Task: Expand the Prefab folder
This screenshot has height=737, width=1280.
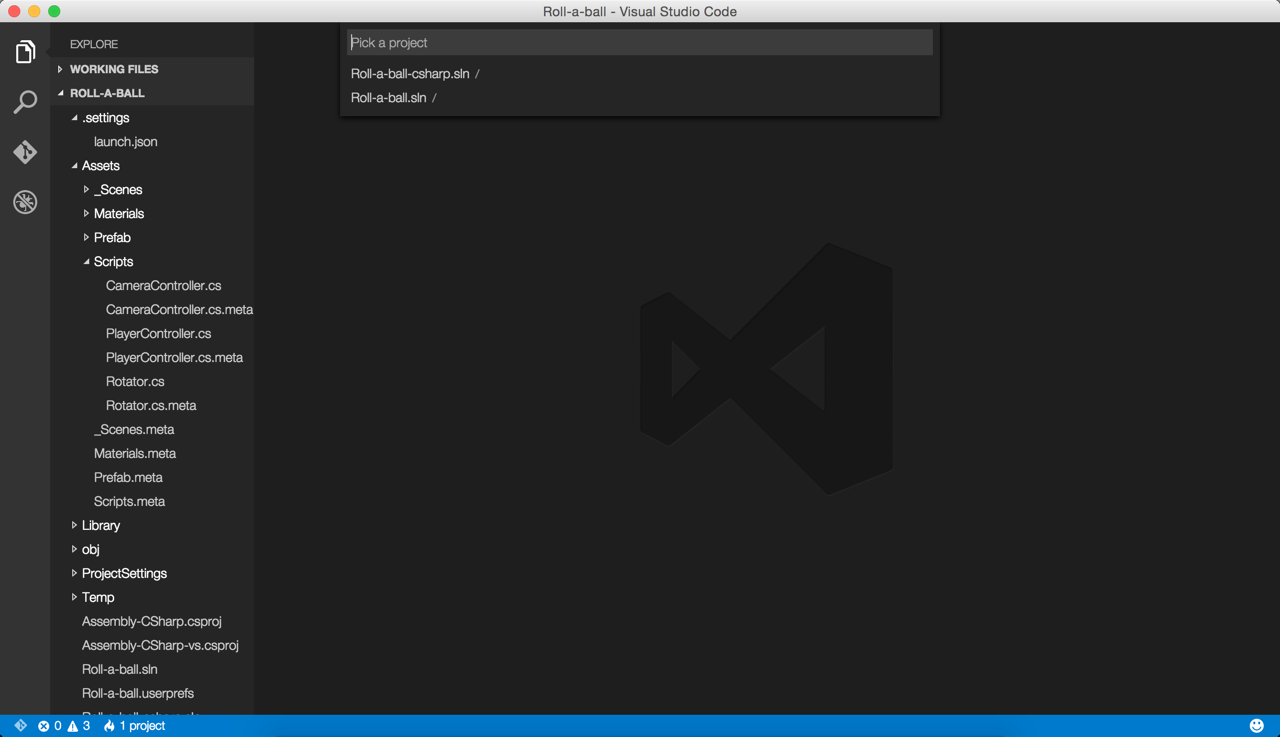Action: [x=152, y=238]
